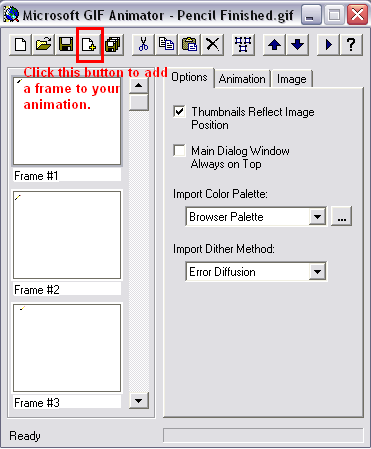Cut the selected frame with the scissors icon

(143, 44)
